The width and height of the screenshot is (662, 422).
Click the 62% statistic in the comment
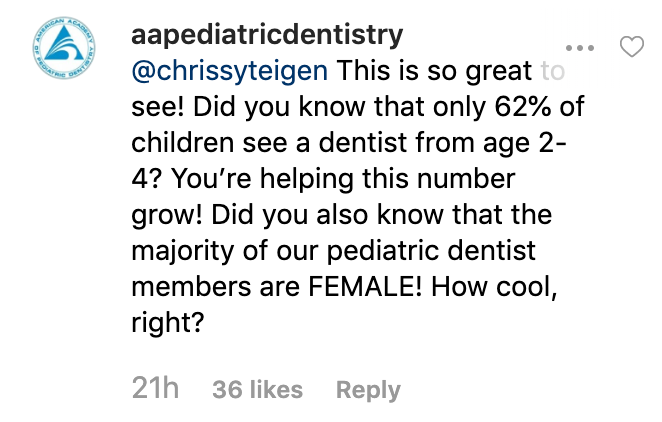[x=523, y=106]
